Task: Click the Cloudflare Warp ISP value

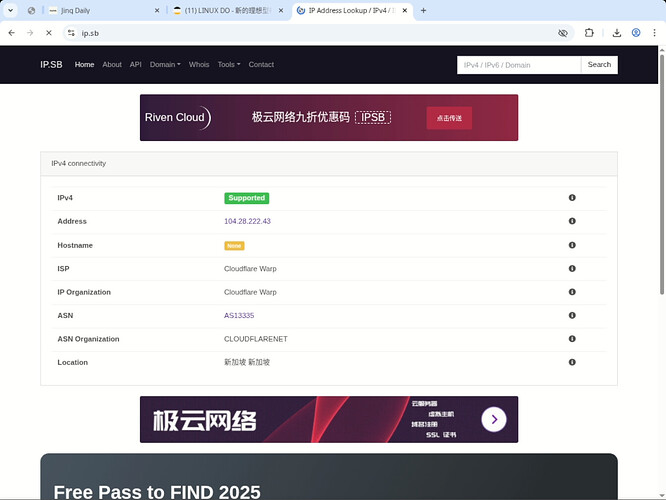Action: click(x=250, y=268)
